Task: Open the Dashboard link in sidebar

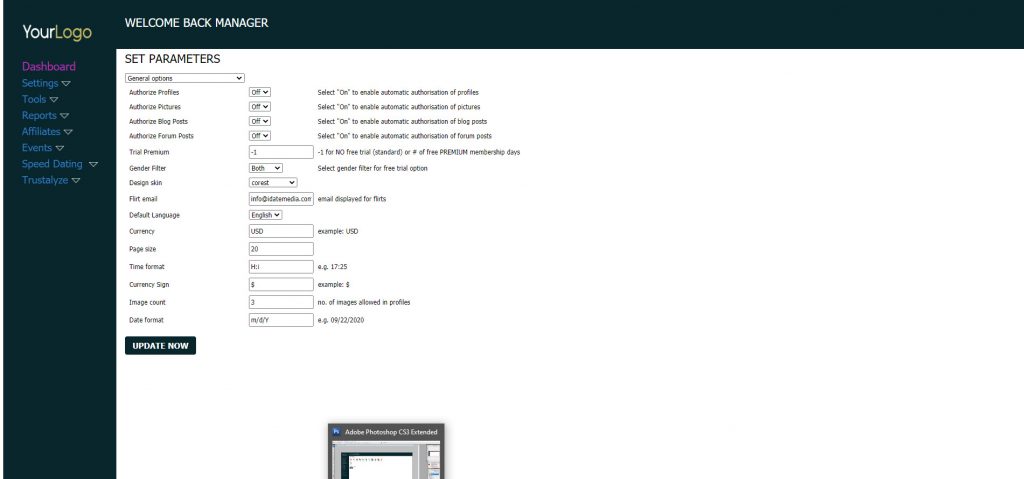Action: 49,67
